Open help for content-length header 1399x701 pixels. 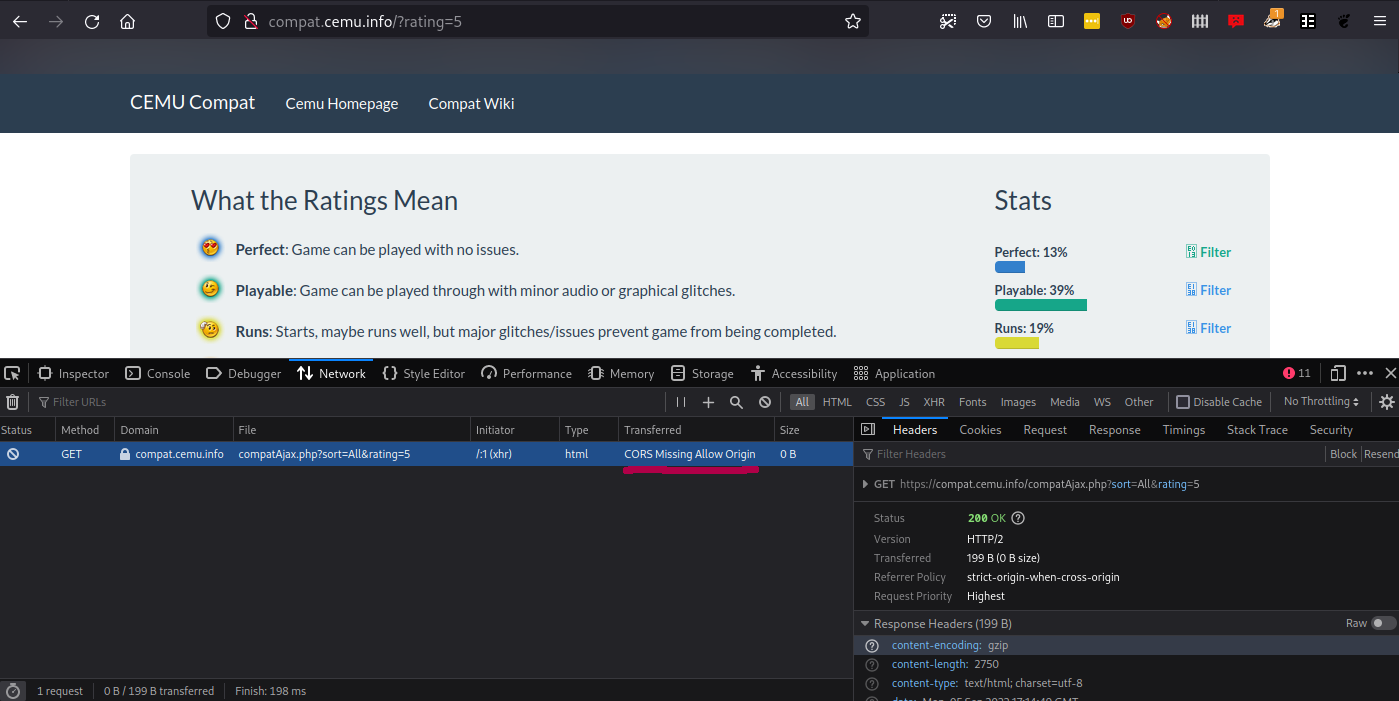[872, 664]
